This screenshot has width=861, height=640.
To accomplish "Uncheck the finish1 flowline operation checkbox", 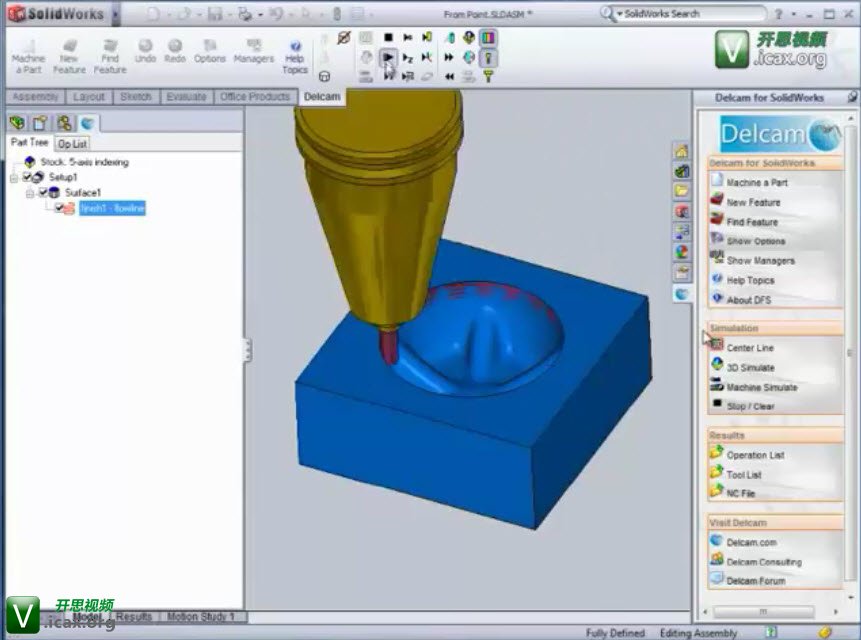I will (x=59, y=207).
